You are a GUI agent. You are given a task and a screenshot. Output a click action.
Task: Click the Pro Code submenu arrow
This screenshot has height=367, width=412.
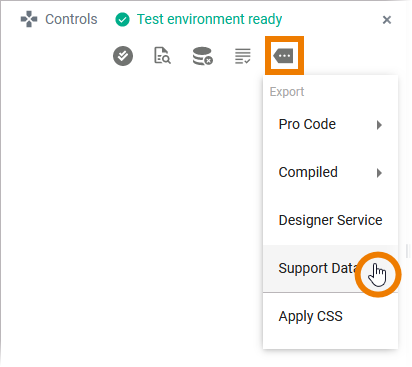(379, 125)
